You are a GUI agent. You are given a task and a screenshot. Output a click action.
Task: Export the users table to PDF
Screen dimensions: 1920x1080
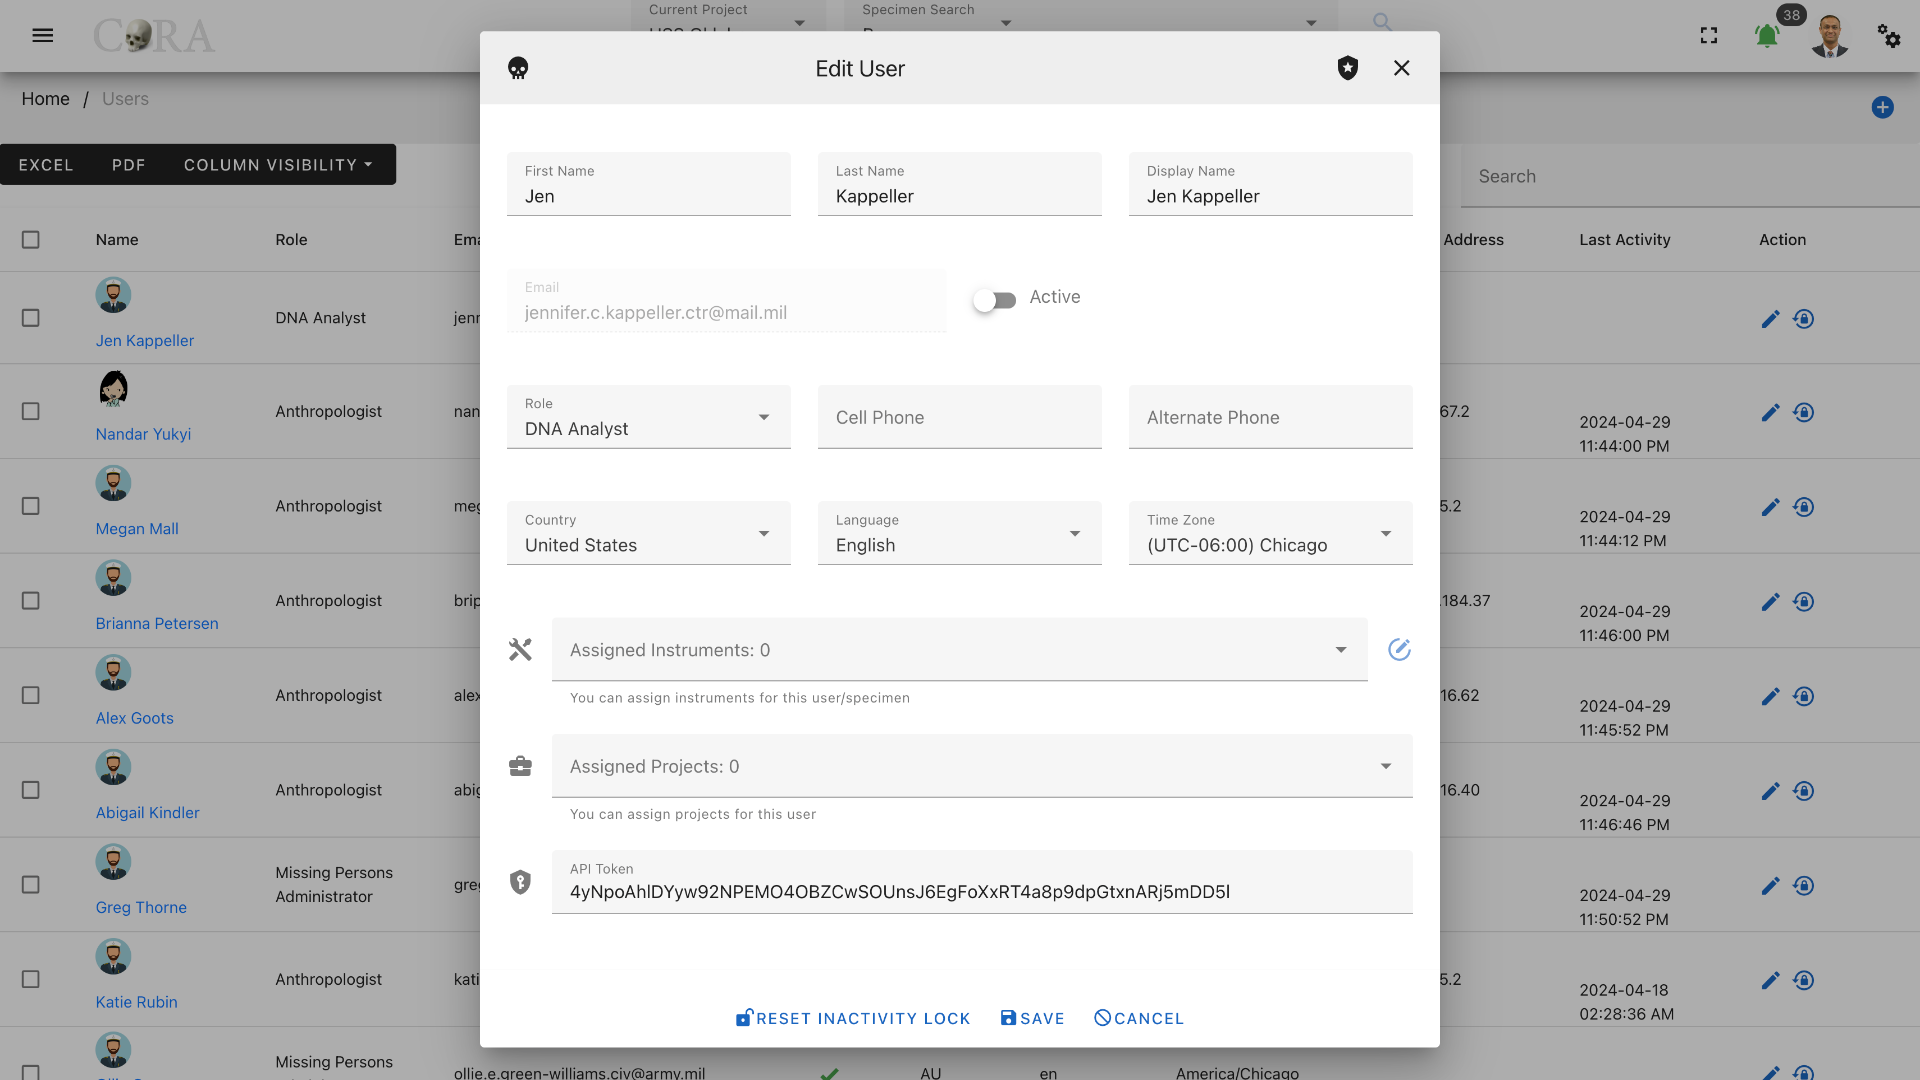tap(129, 165)
